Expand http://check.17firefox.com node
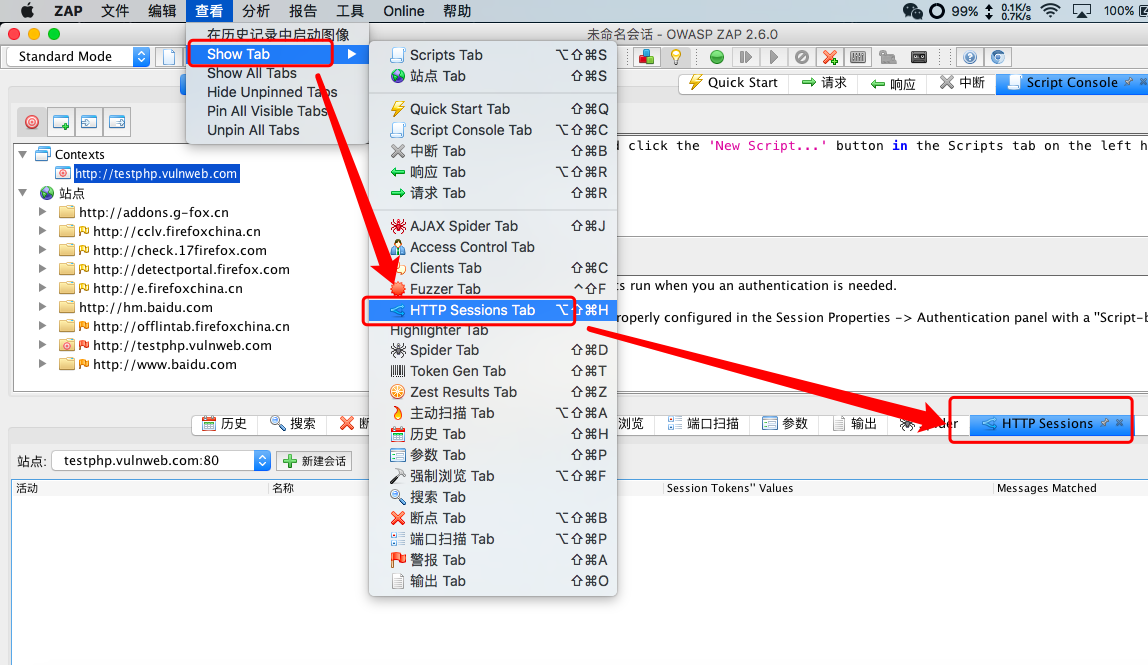The width and height of the screenshot is (1148, 665). (x=42, y=250)
